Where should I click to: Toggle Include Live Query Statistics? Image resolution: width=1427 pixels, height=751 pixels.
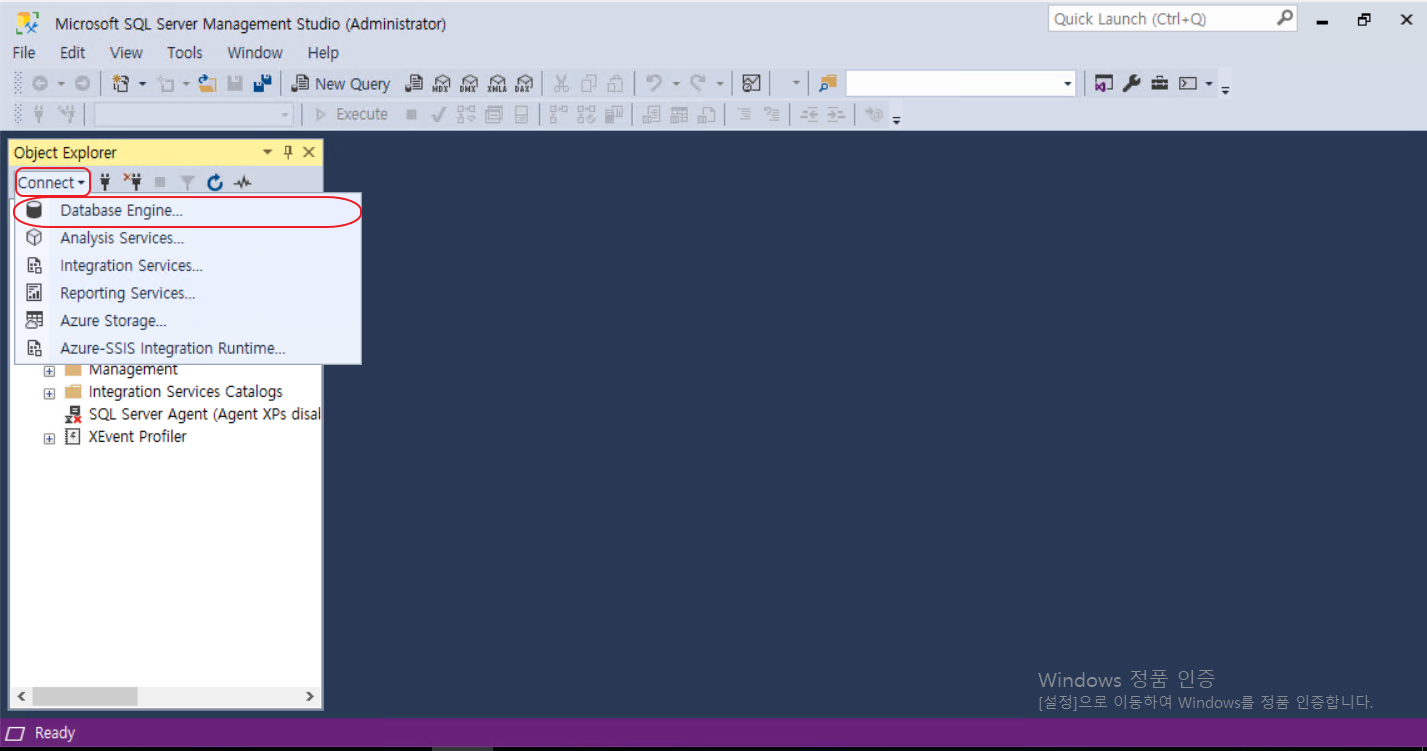pyautogui.click(x=586, y=114)
